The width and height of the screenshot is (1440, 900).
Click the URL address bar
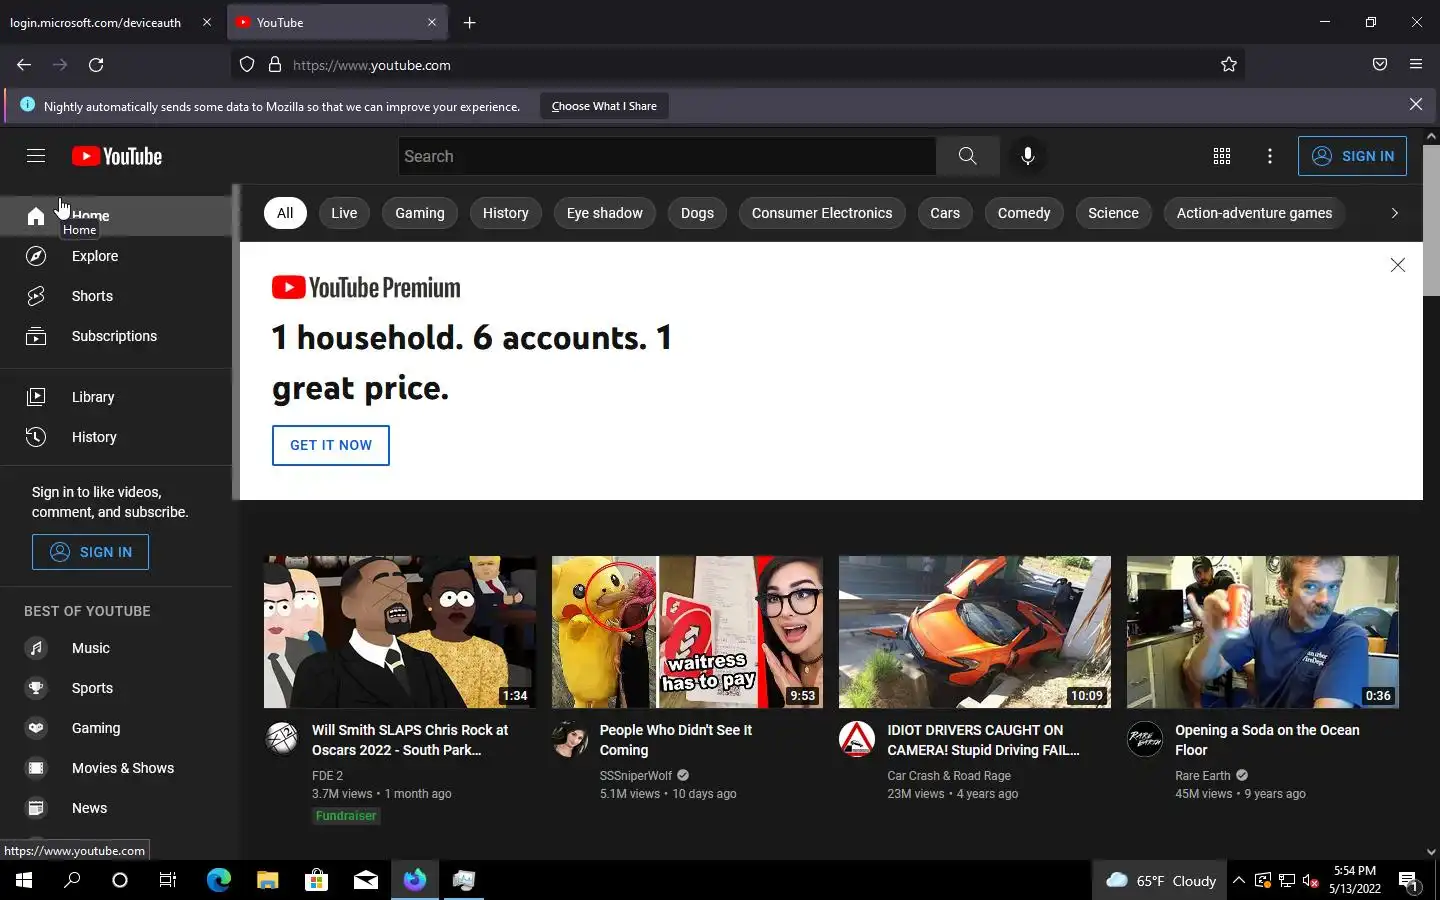pyautogui.click(x=740, y=65)
